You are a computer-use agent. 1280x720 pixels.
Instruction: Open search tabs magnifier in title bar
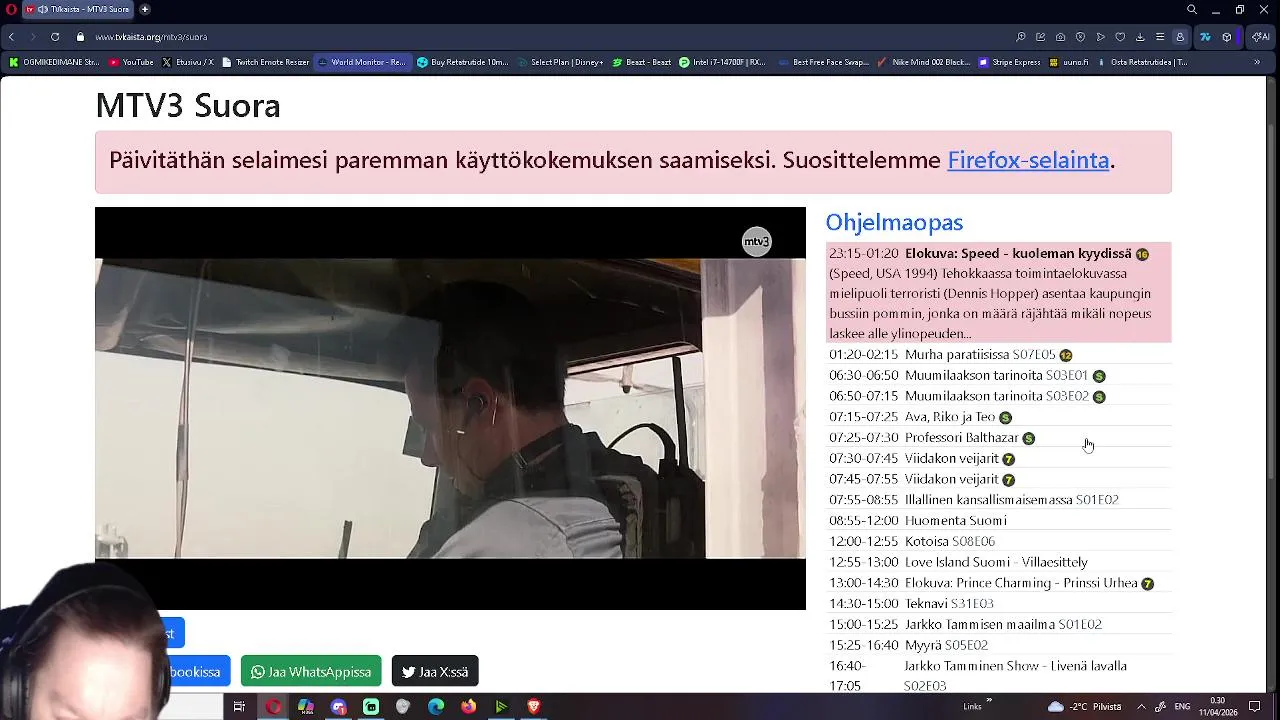click(1192, 9)
